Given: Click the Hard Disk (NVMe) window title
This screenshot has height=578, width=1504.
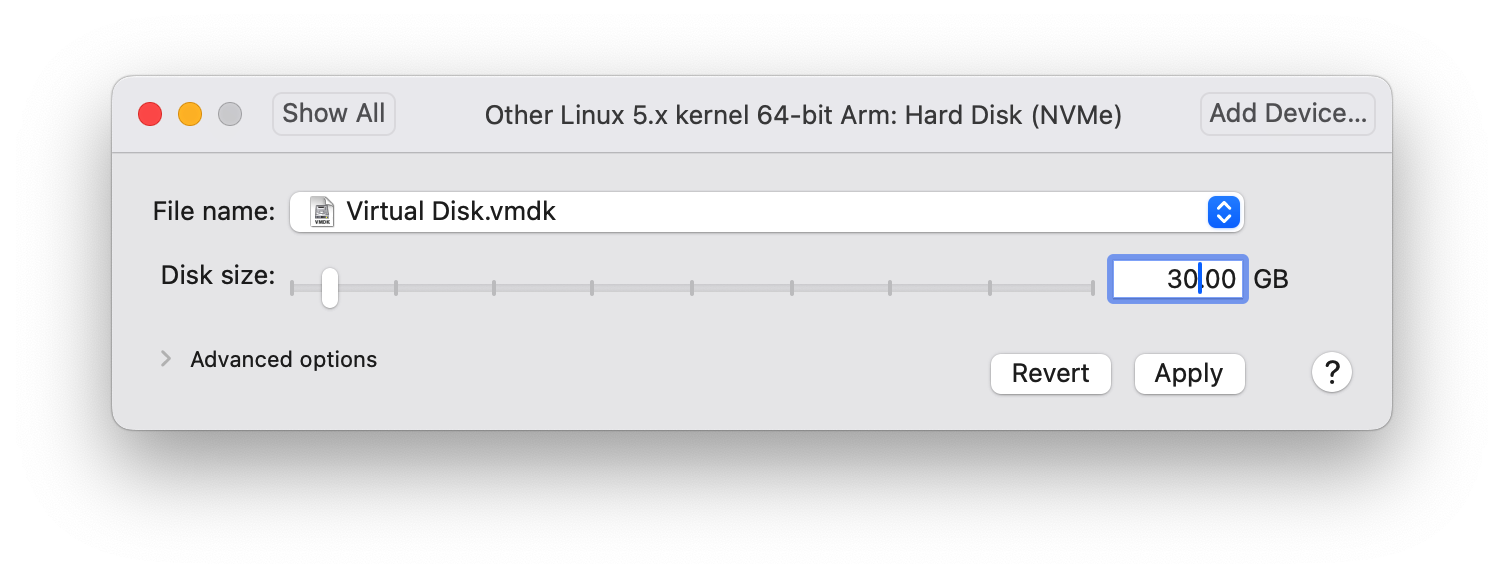Looking at the screenshot, I should 1013,116.
